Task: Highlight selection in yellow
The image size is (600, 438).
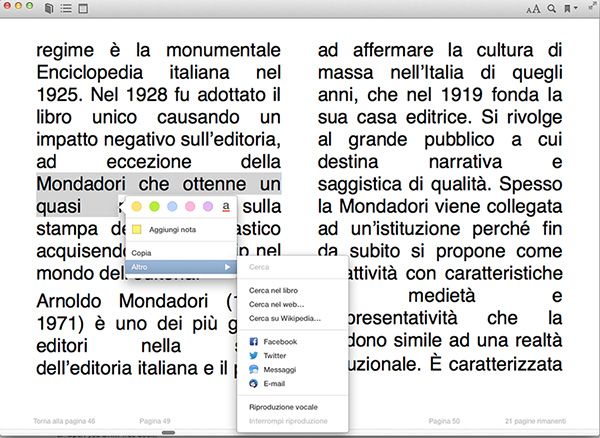Action: tap(137, 207)
